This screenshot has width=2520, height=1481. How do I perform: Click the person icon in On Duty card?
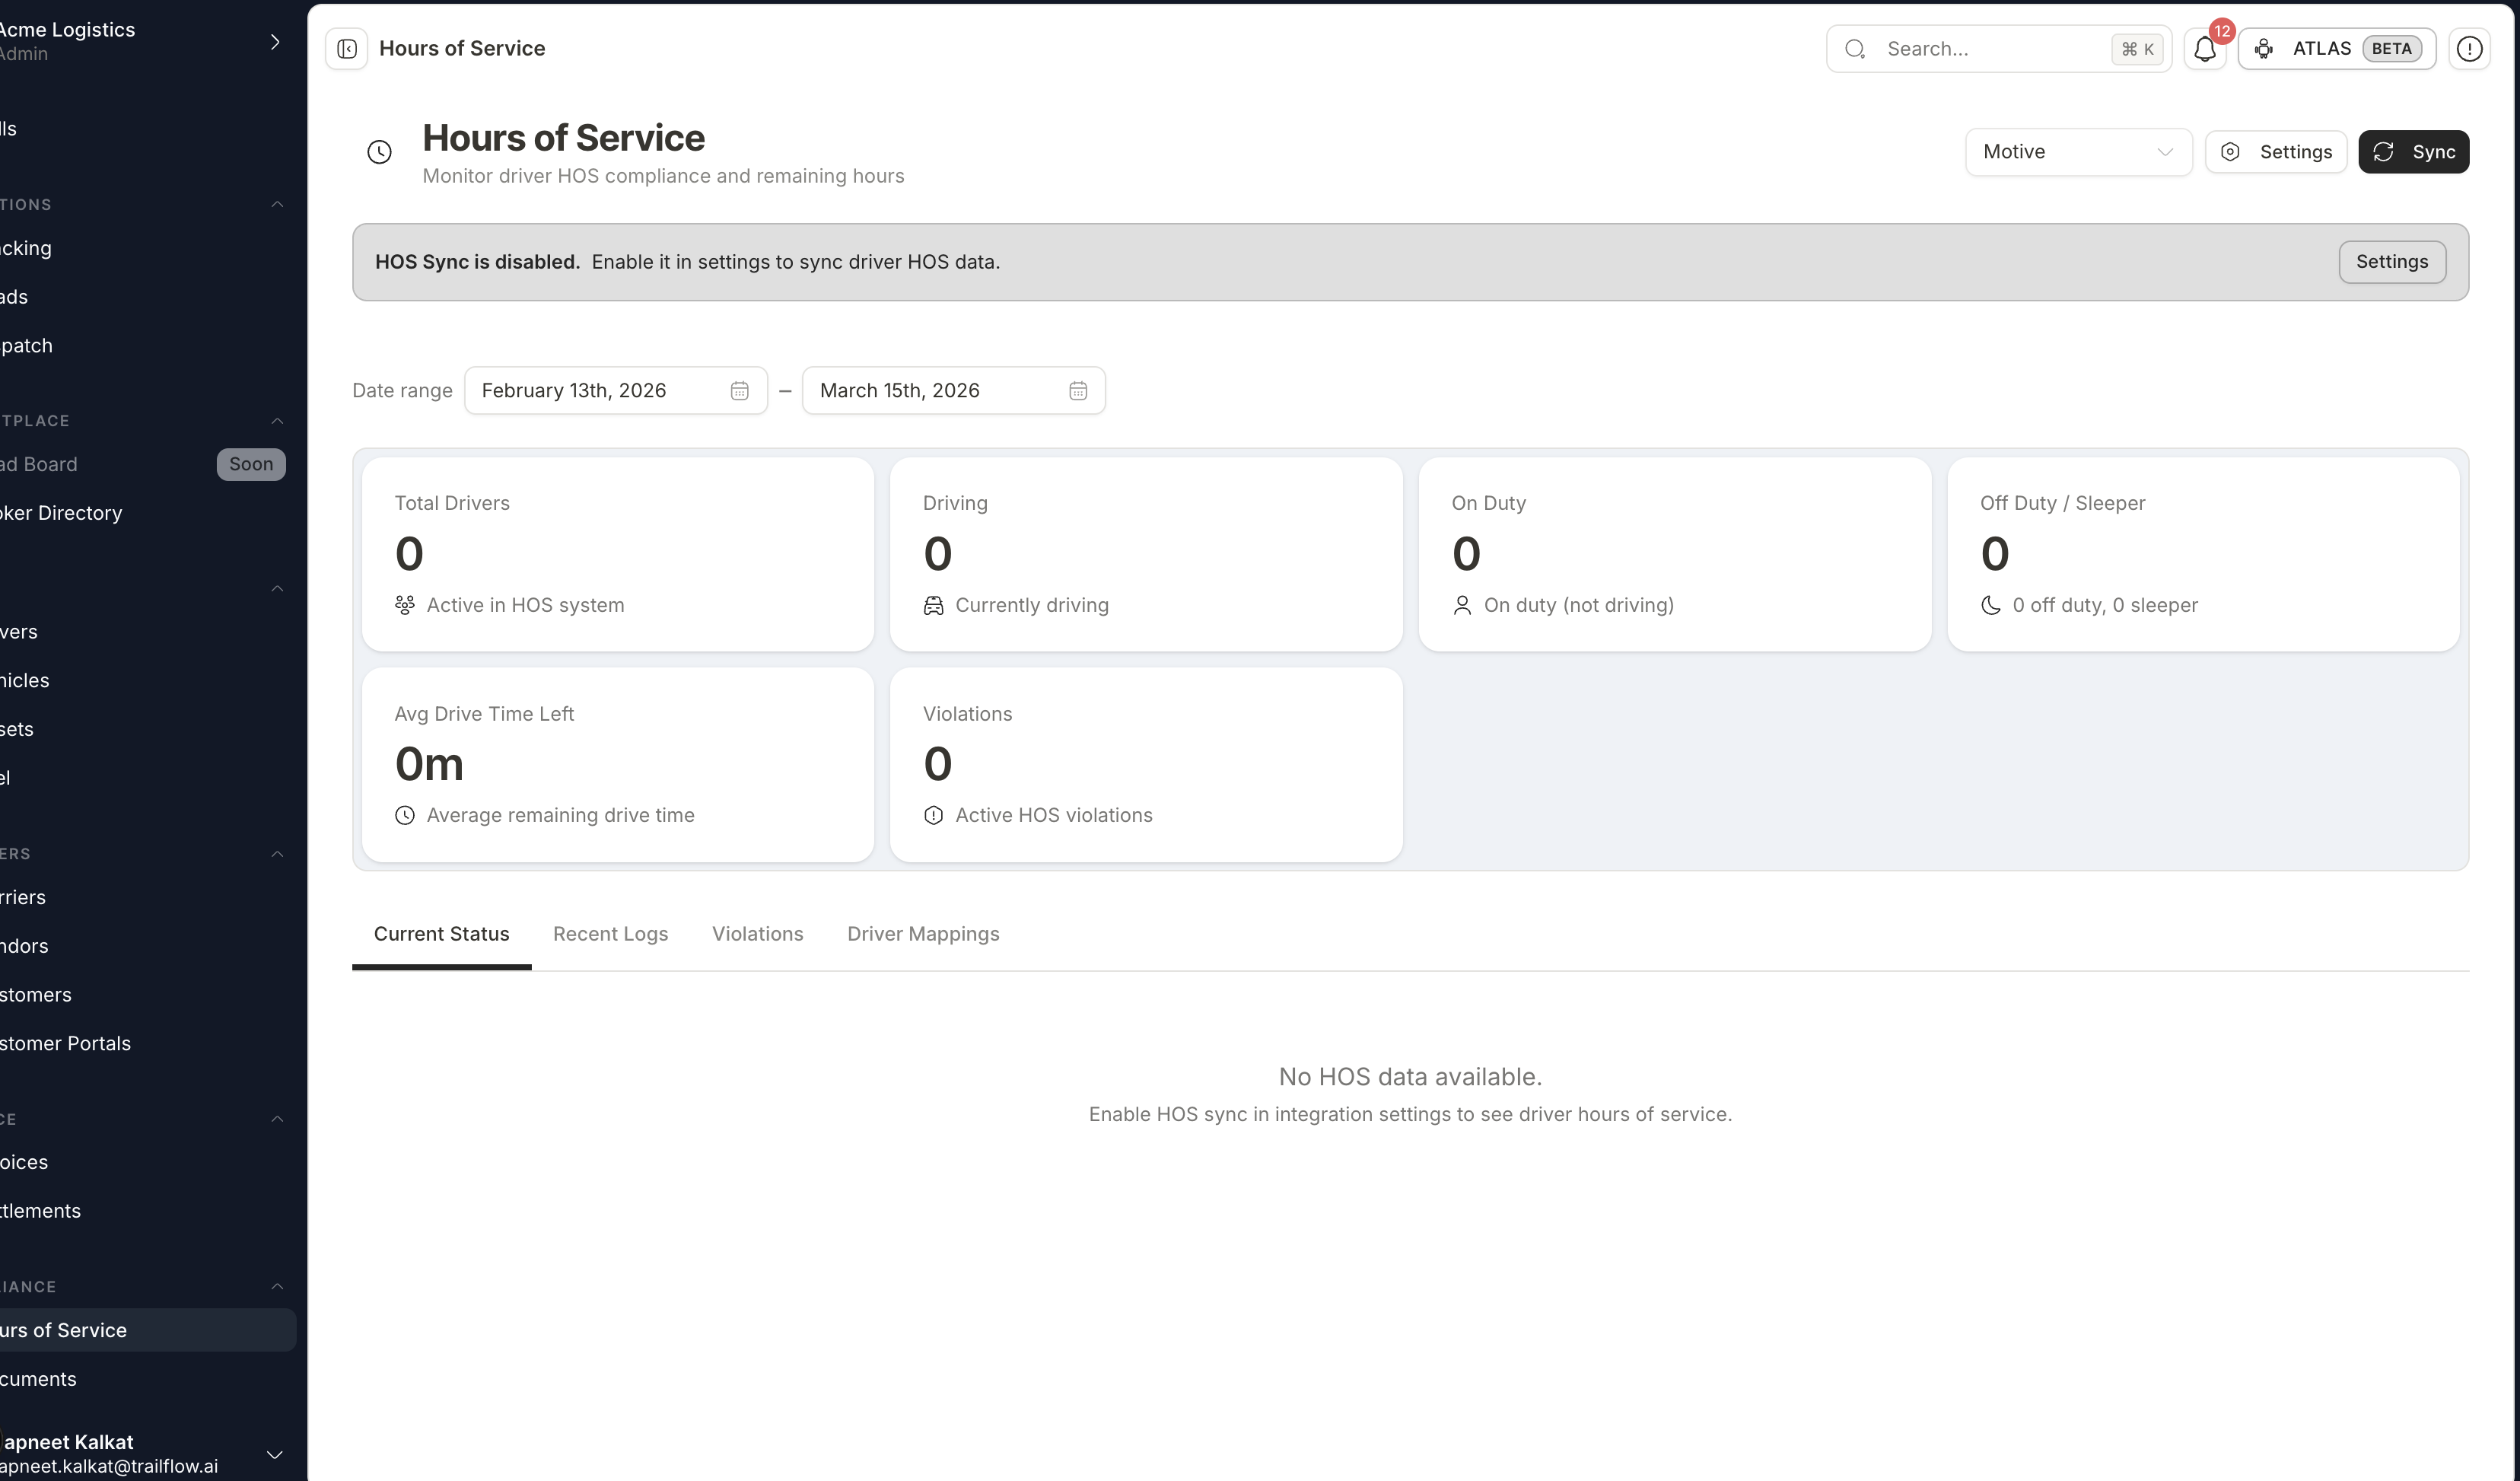1462,605
